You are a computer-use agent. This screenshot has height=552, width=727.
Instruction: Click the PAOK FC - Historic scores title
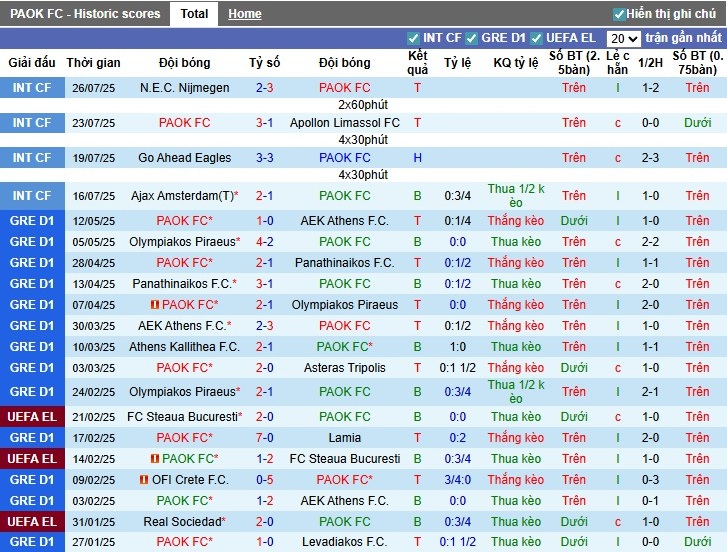click(85, 14)
